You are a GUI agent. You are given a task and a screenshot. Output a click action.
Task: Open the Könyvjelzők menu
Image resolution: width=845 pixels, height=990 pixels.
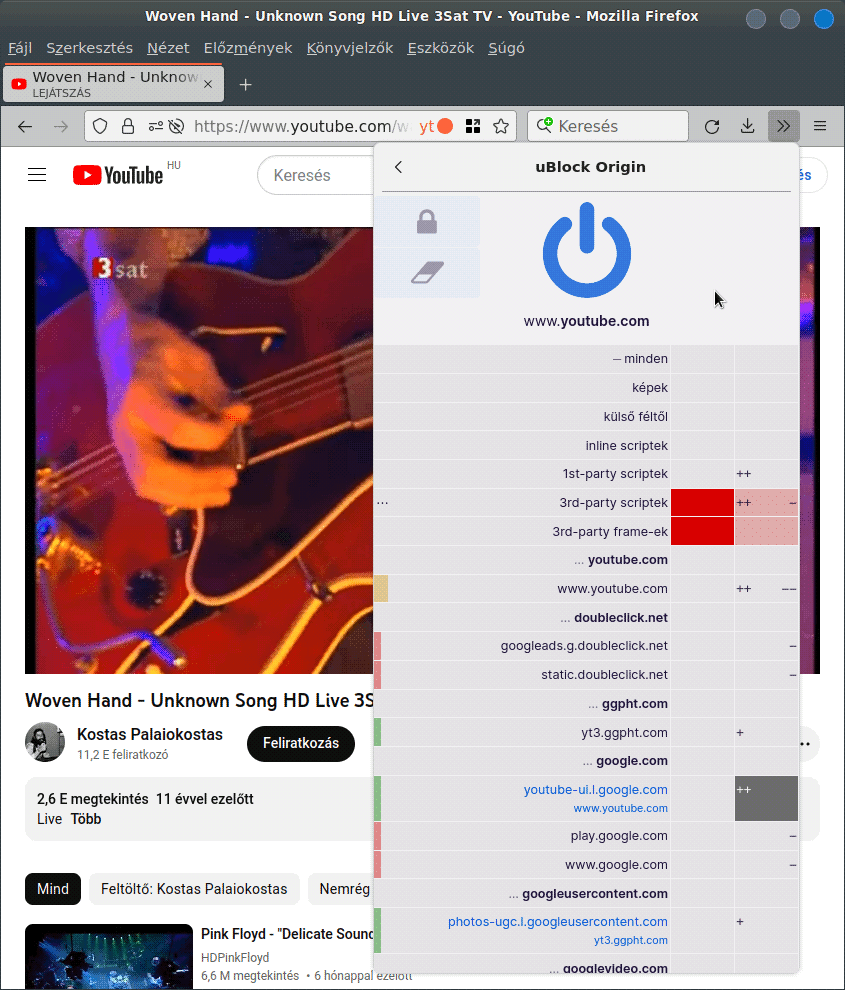(350, 48)
